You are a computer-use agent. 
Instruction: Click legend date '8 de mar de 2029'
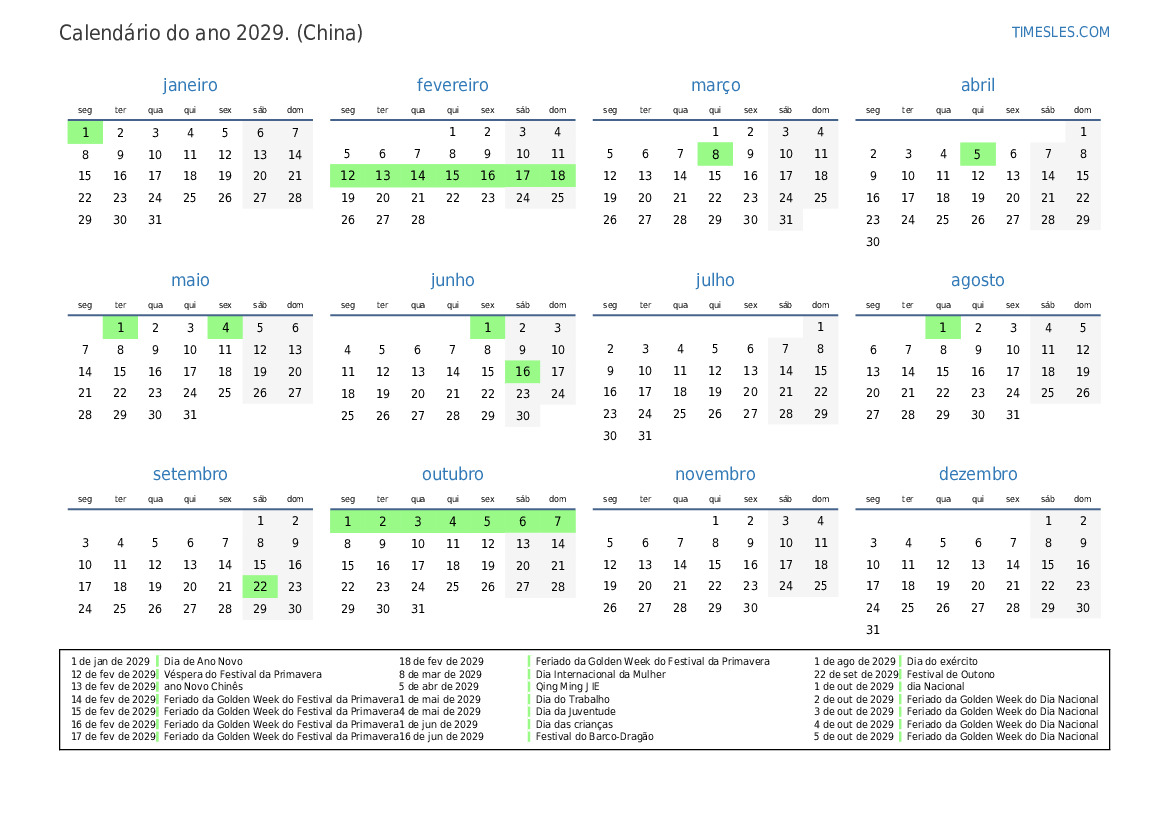[440, 674]
